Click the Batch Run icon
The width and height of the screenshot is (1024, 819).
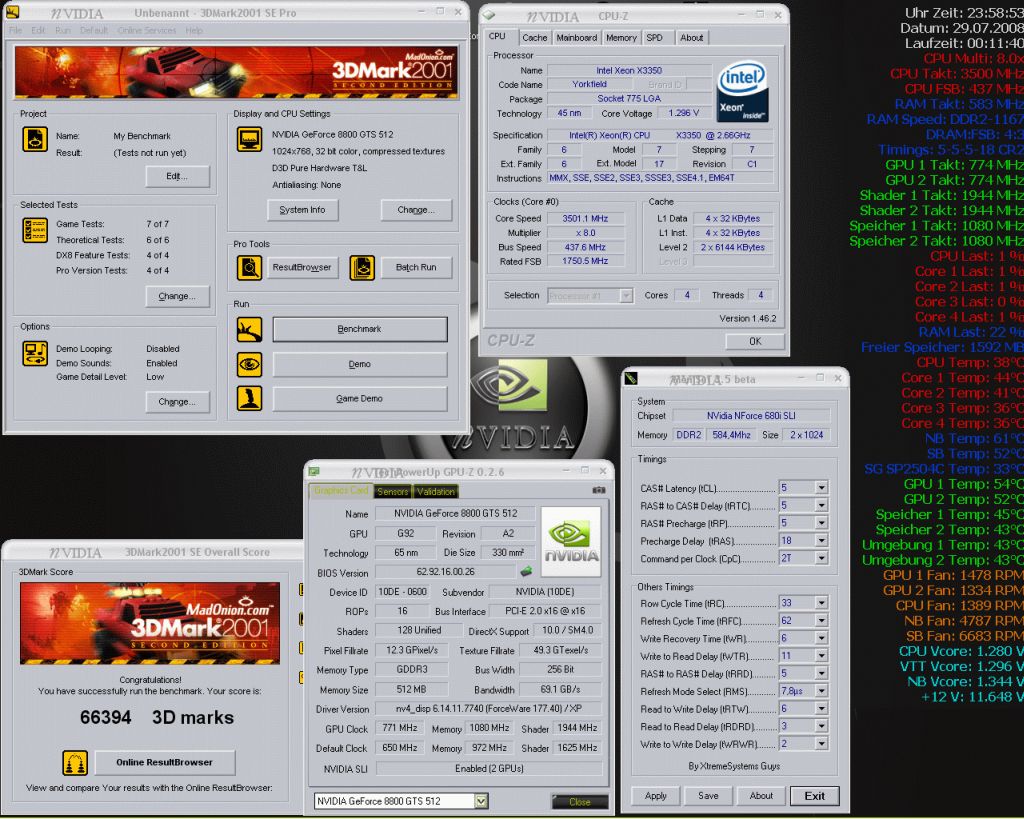pyautogui.click(x=362, y=267)
